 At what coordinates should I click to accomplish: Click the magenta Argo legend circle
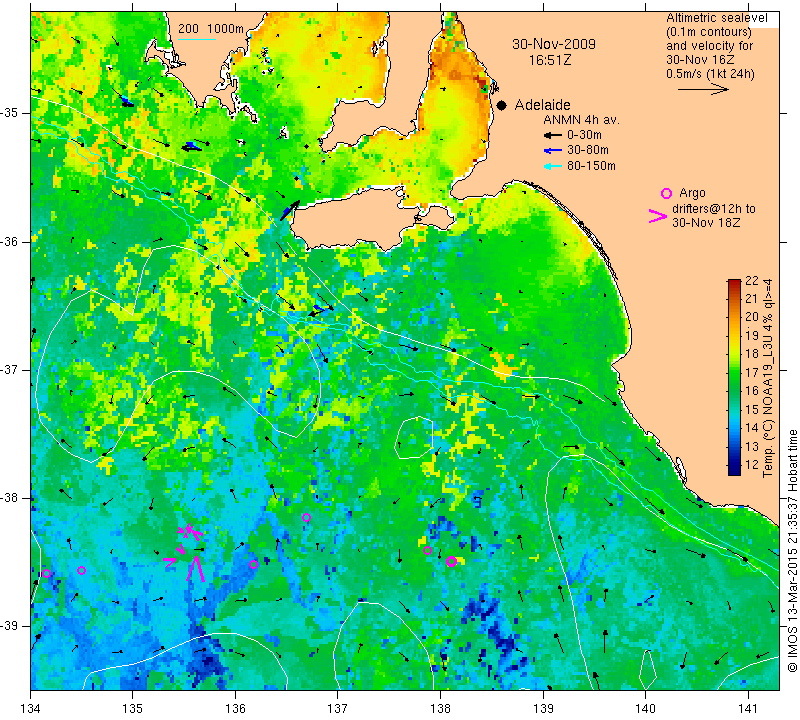pos(666,193)
